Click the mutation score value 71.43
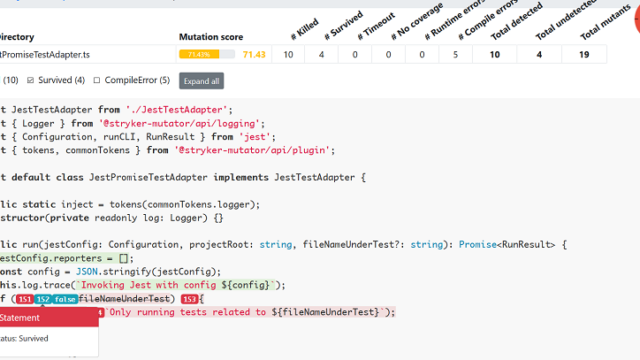This screenshot has height=360, width=640. [254, 54]
